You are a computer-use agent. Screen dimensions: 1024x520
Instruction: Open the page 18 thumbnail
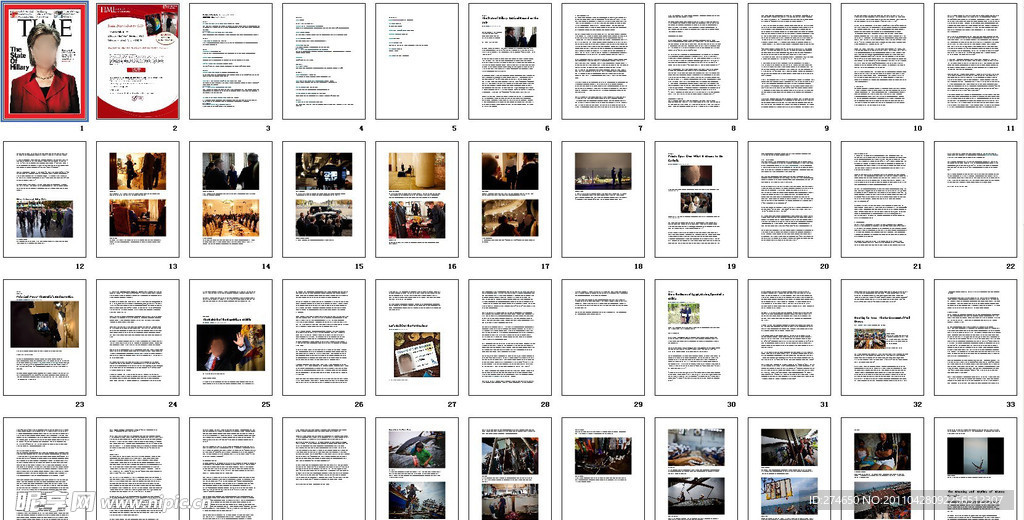pos(603,199)
